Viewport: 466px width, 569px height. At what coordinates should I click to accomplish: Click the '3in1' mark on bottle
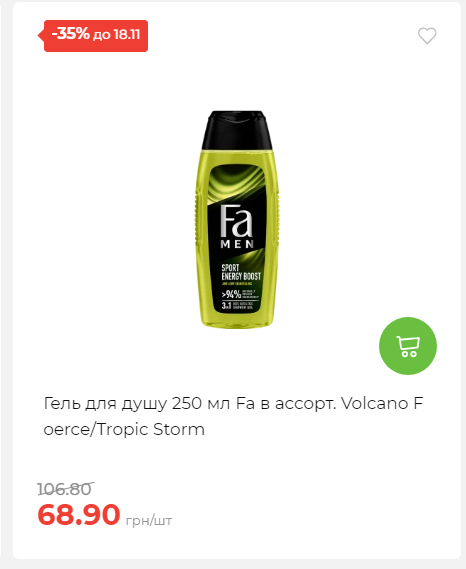point(226,306)
